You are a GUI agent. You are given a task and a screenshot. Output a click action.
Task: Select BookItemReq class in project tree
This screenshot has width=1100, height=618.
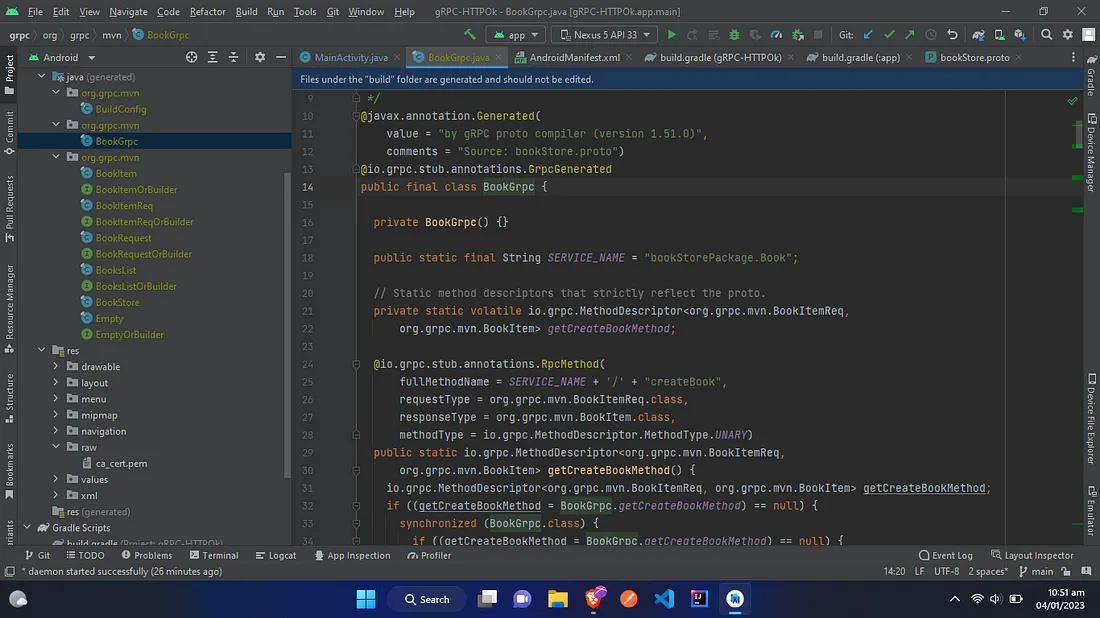pyautogui.click(x=124, y=206)
